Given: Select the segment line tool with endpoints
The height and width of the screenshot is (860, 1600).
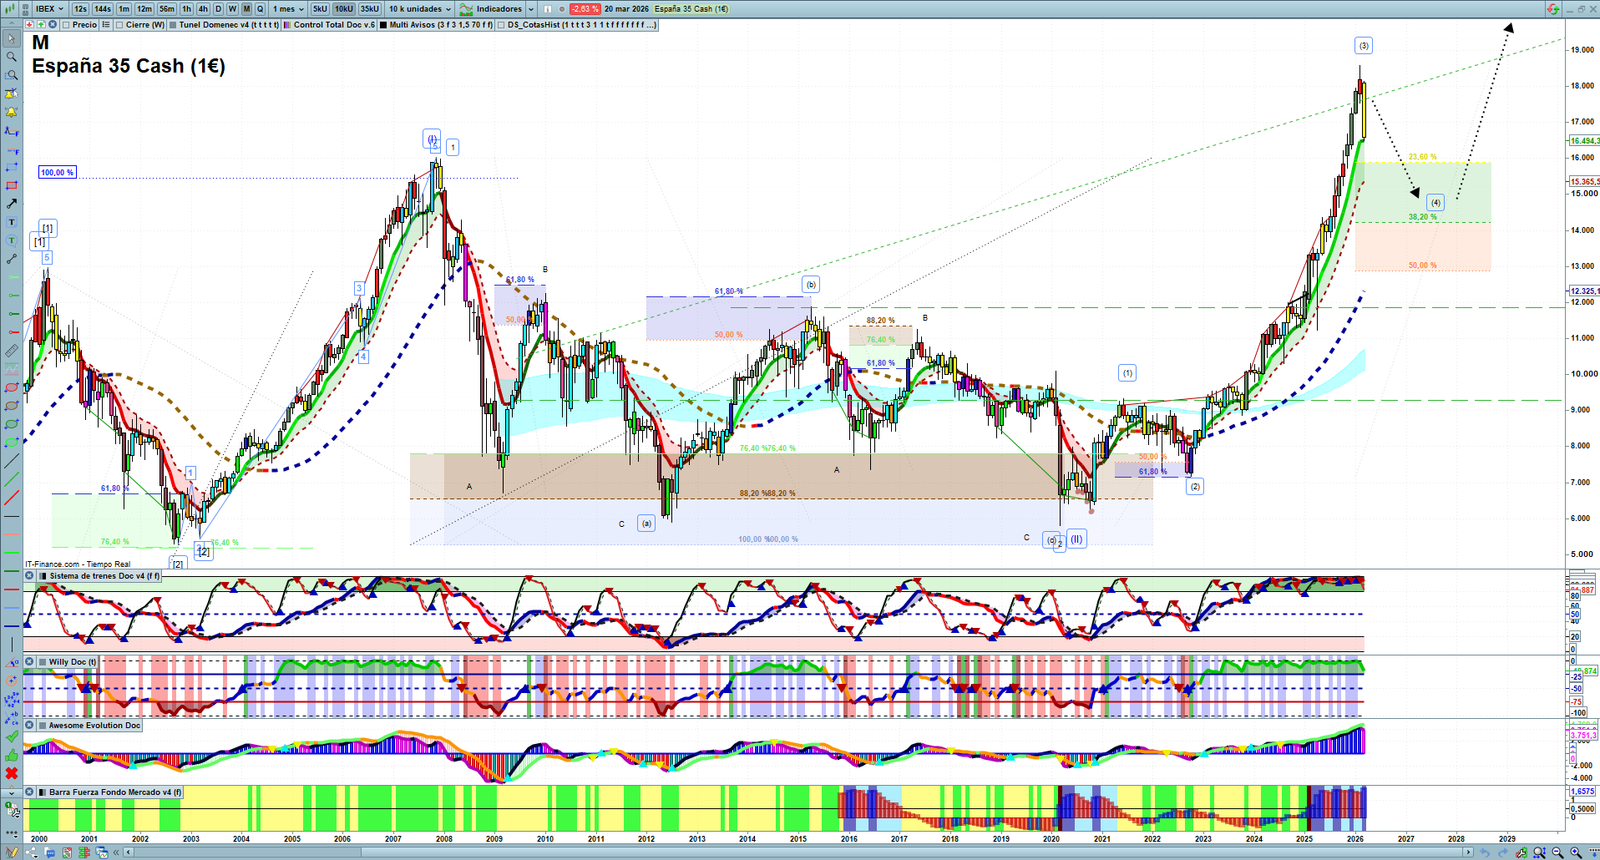Looking at the screenshot, I should [x=11, y=259].
